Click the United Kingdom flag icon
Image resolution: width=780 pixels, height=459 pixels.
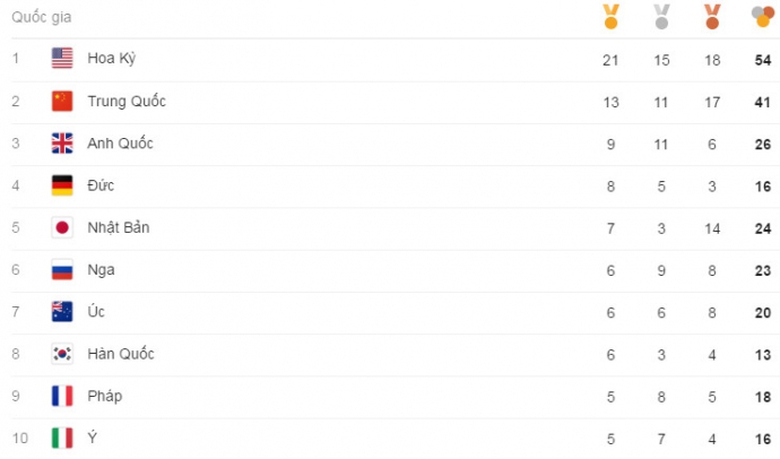coord(62,143)
